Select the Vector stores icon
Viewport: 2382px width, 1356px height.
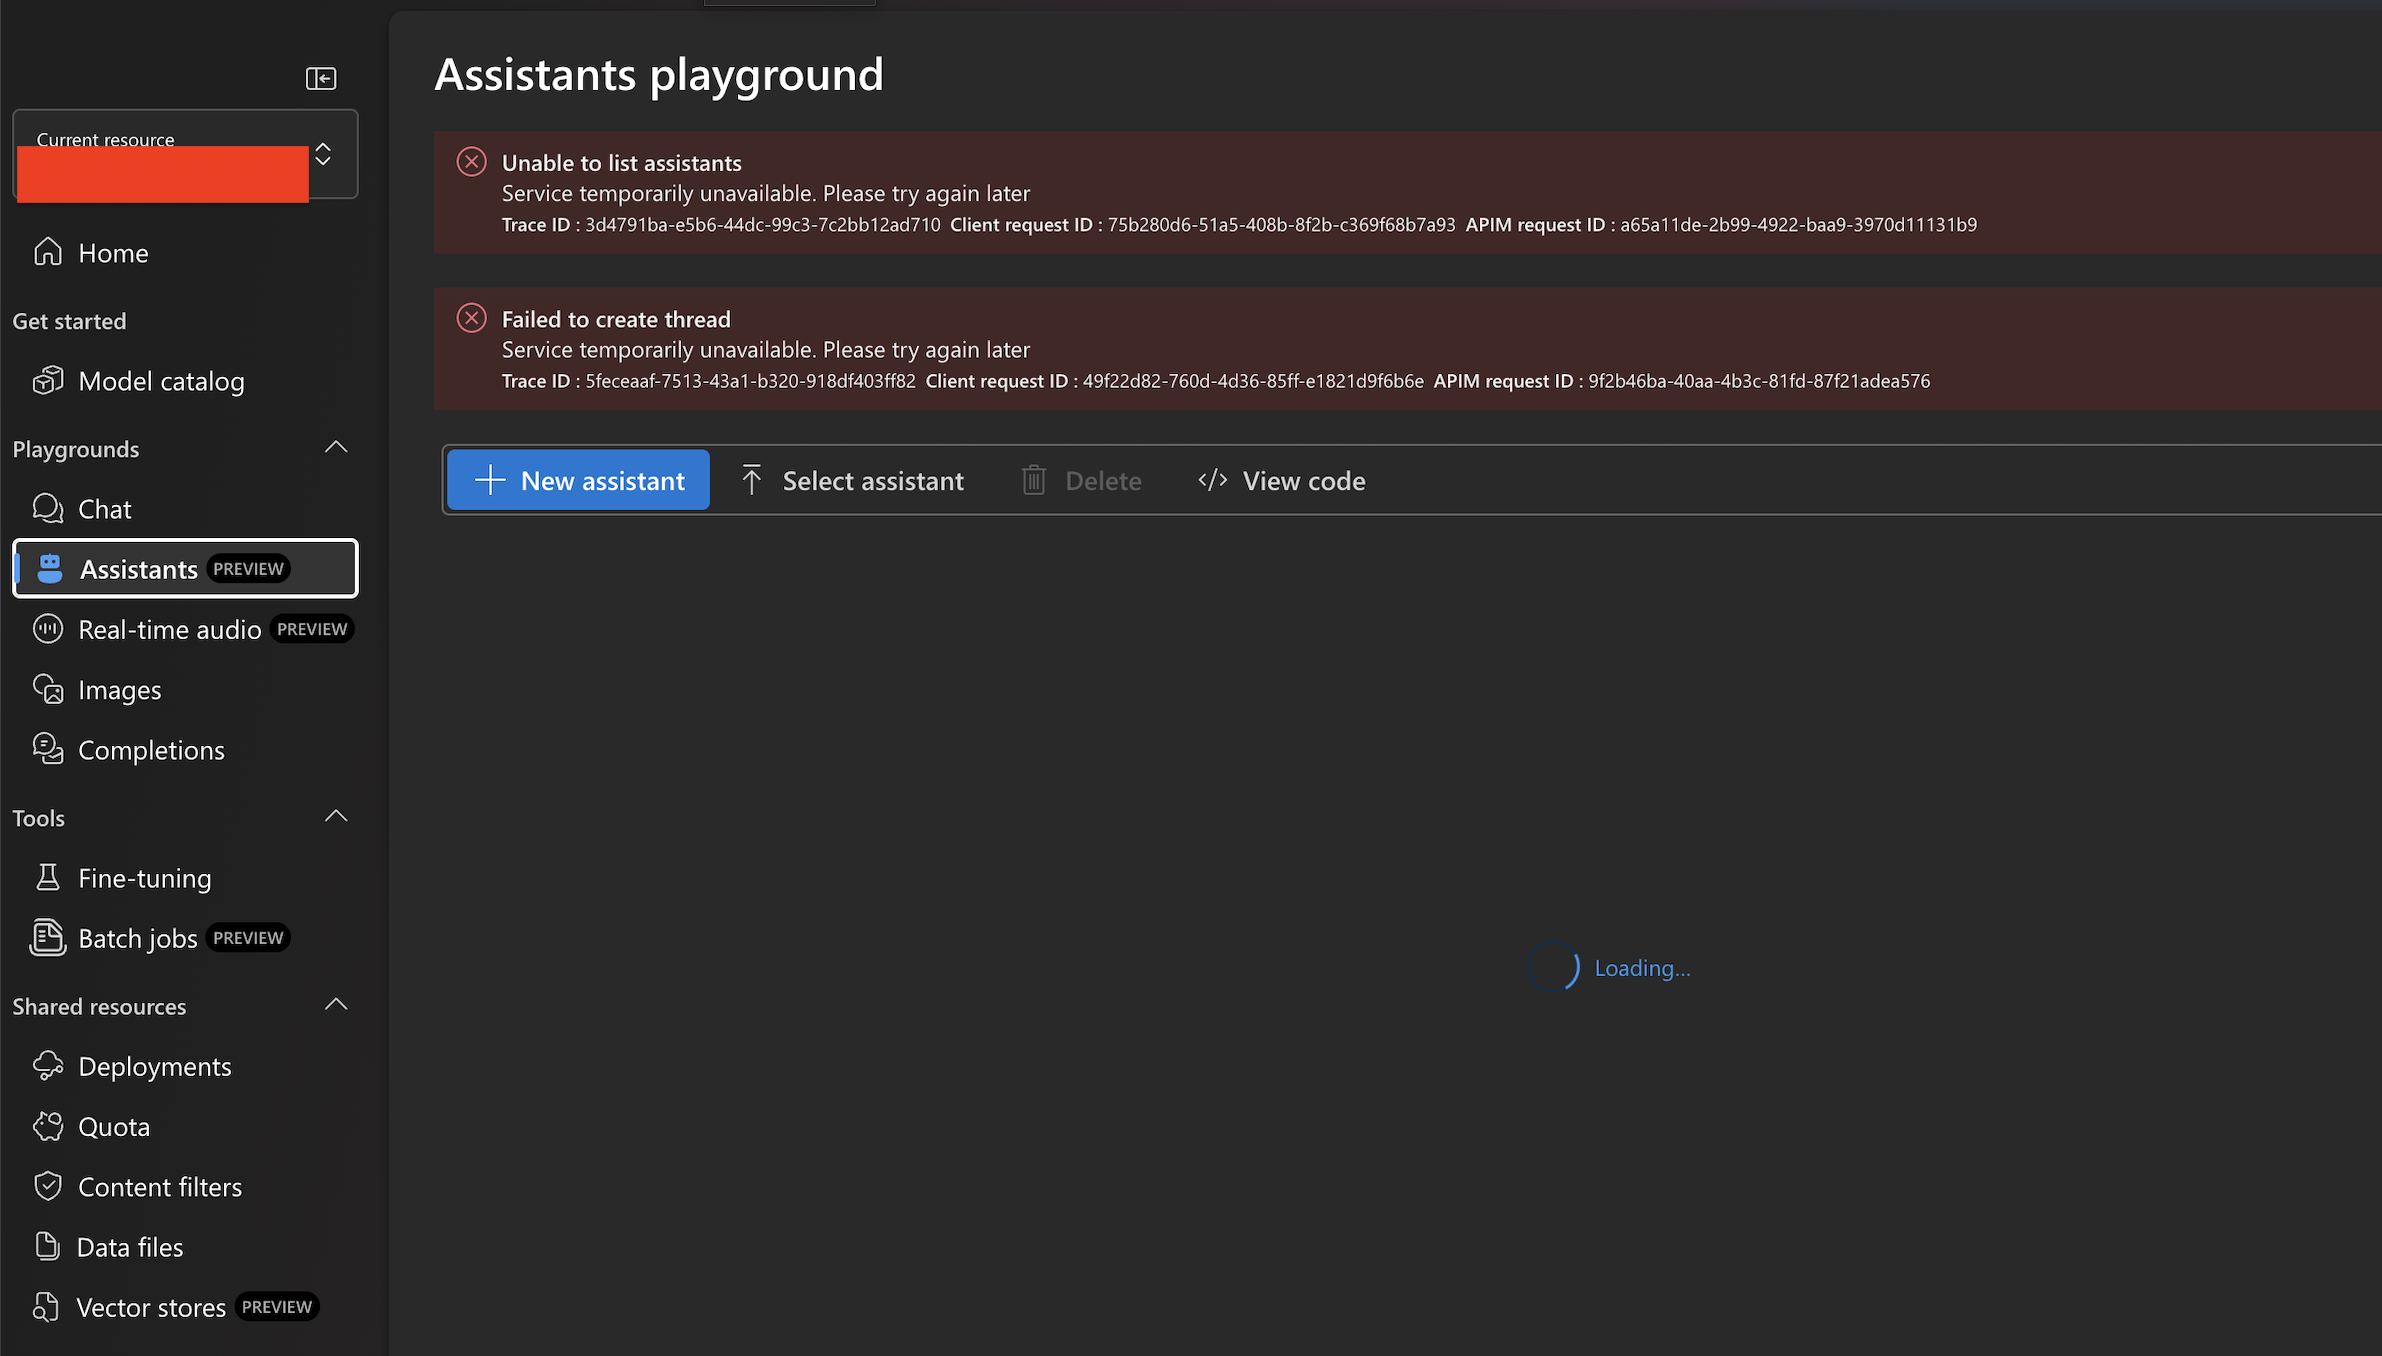pyautogui.click(x=47, y=1306)
